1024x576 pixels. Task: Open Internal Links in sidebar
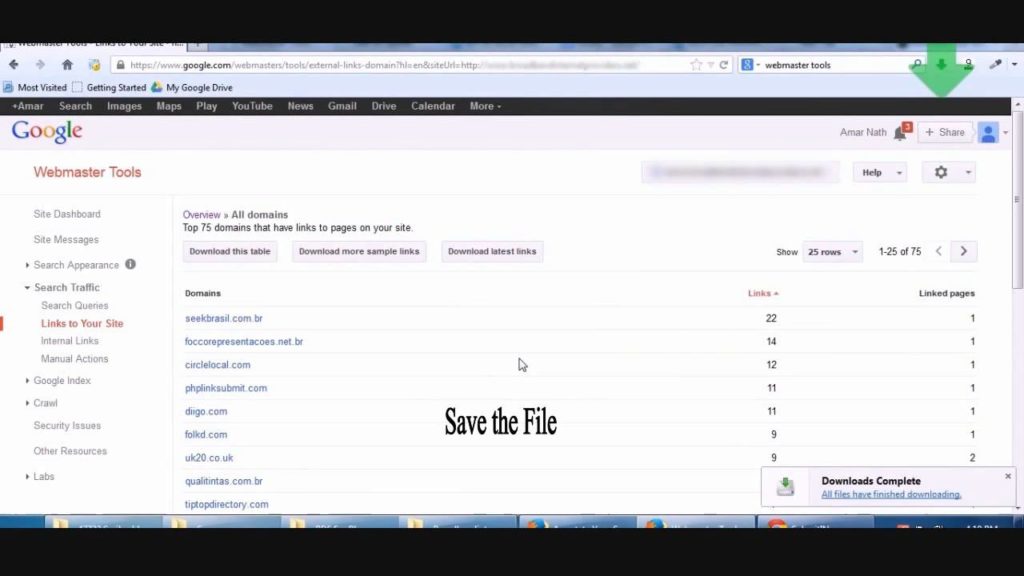click(70, 341)
